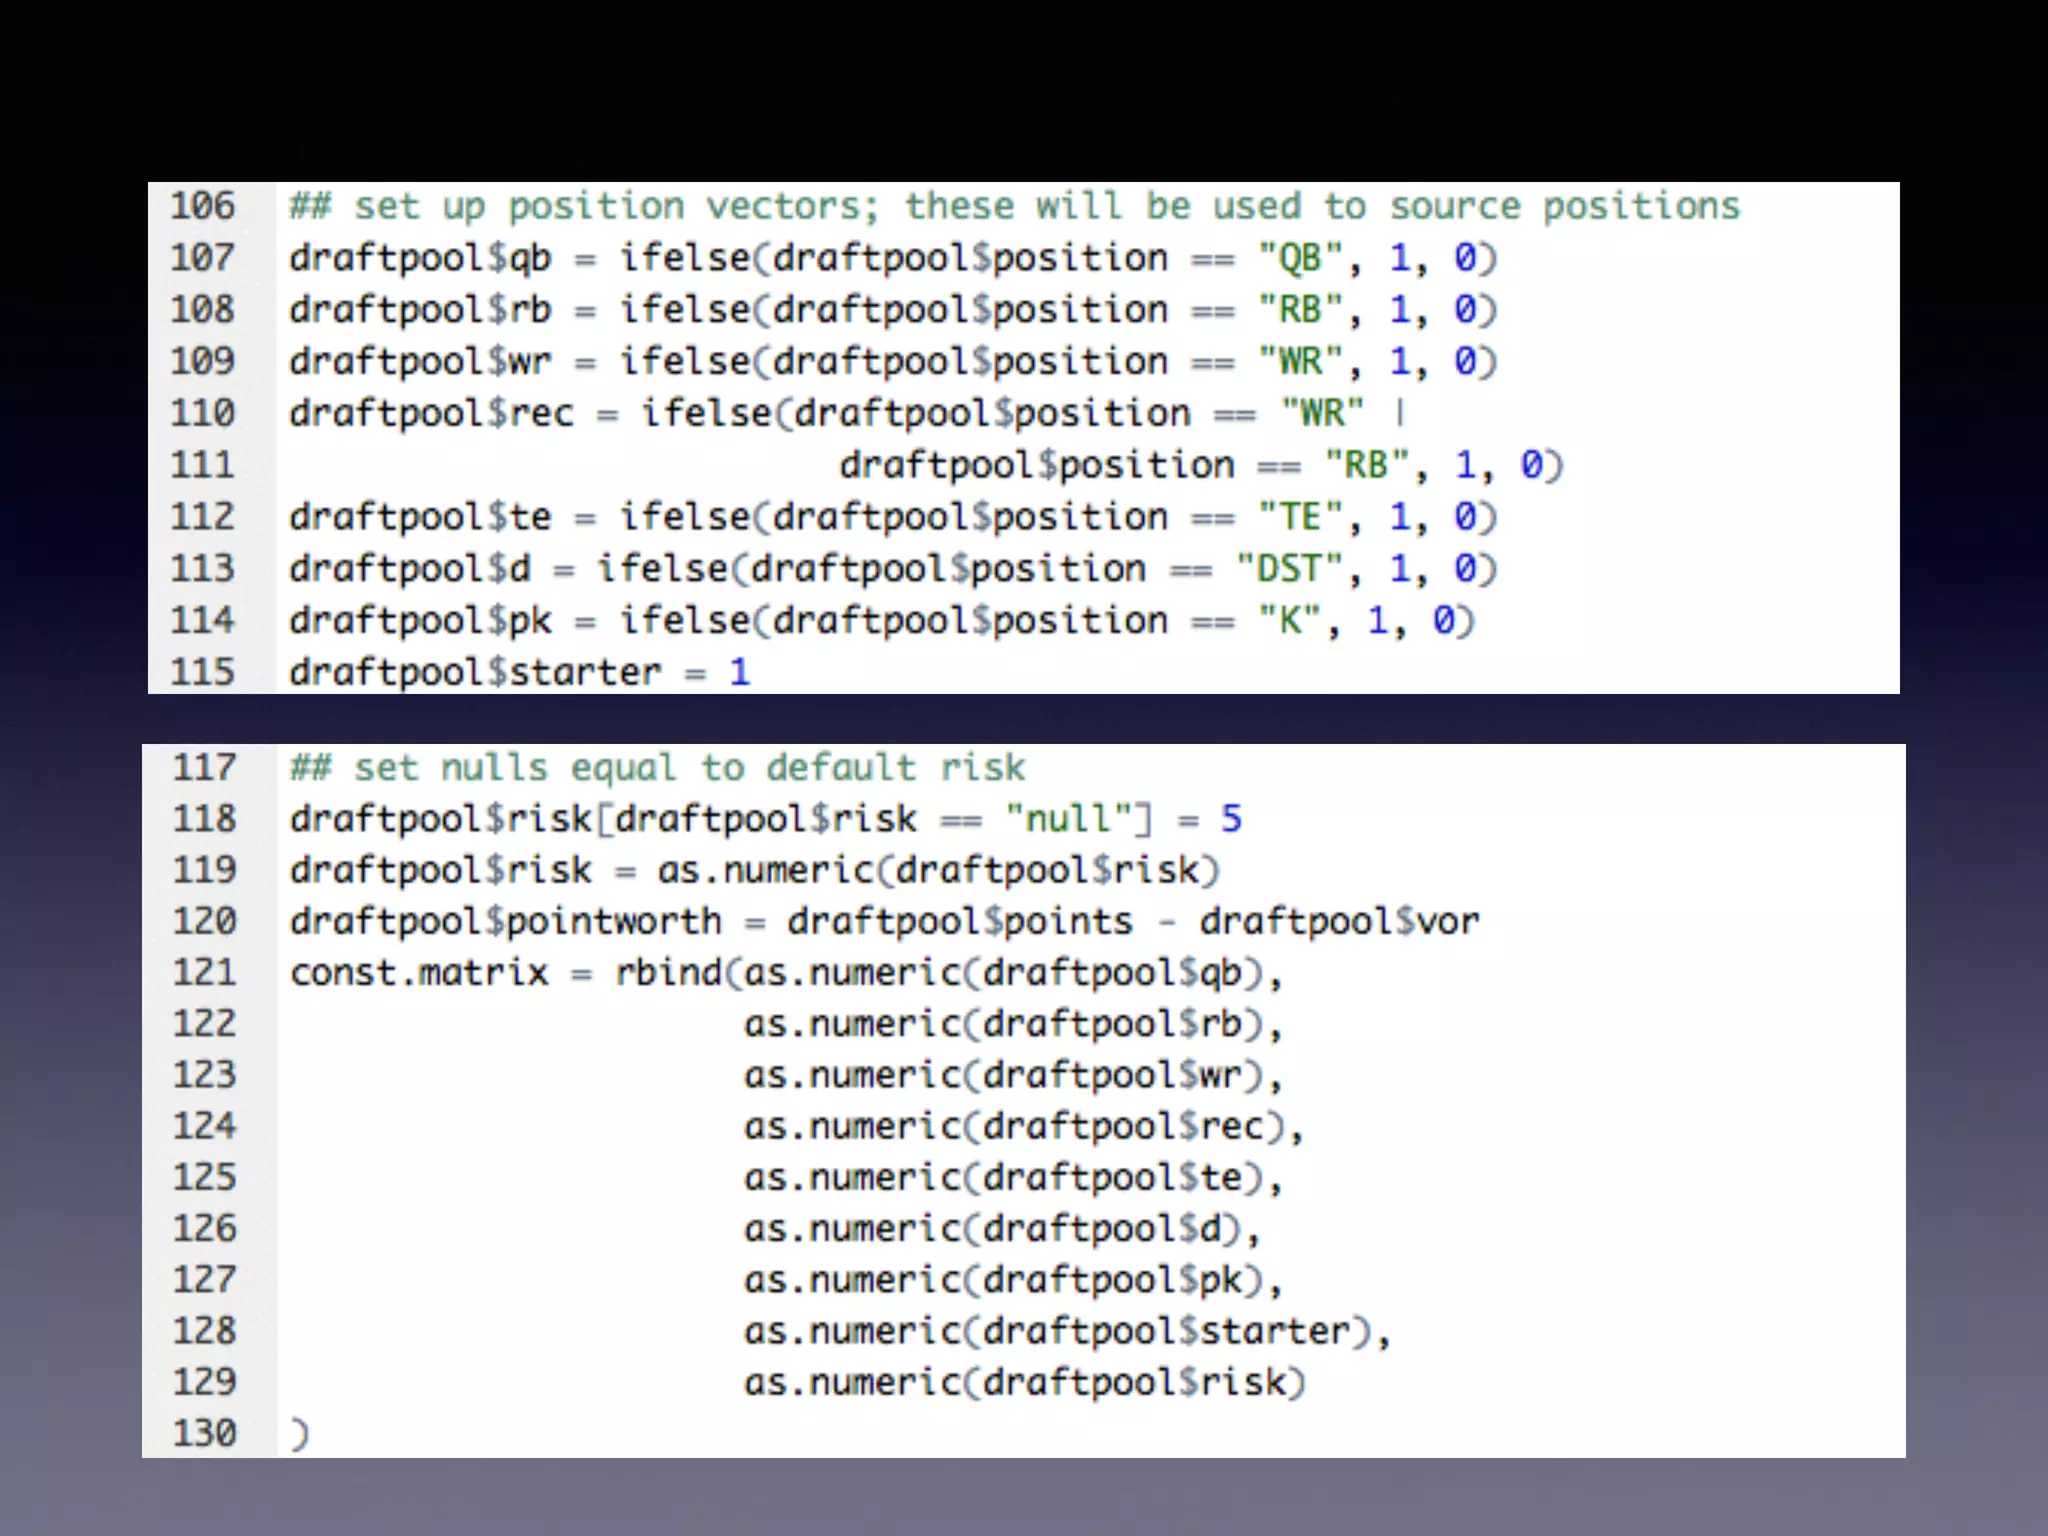Viewport: 2048px width, 1536px height.
Task: Click const.matrix variable name
Action: pos(419,972)
